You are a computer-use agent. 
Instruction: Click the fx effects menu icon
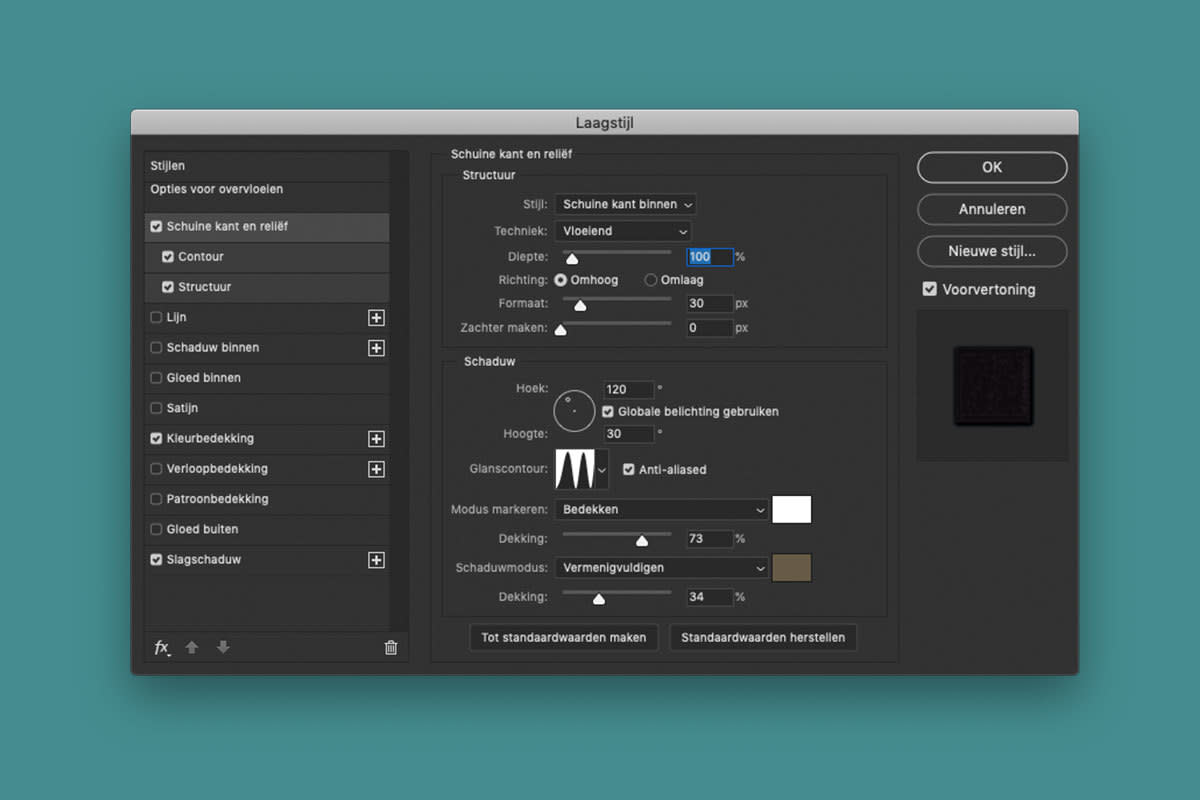click(162, 648)
